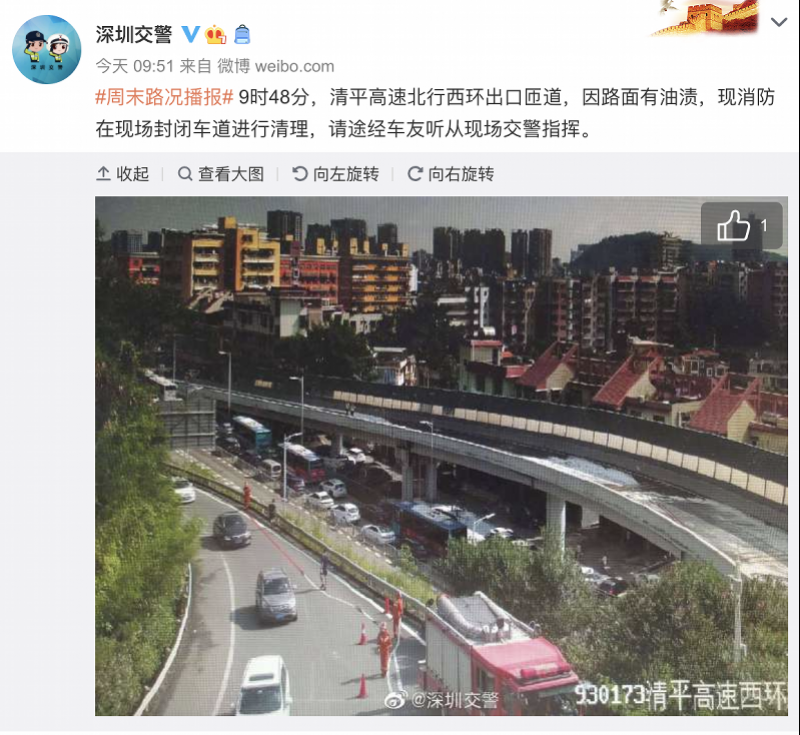The height and width of the screenshot is (735, 800).
Task: Click the crown membership badge icon
Action: click(x=215, y=34)
